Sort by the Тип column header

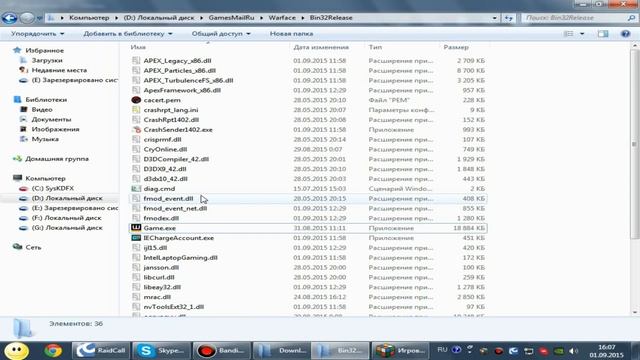coord(375,47)
